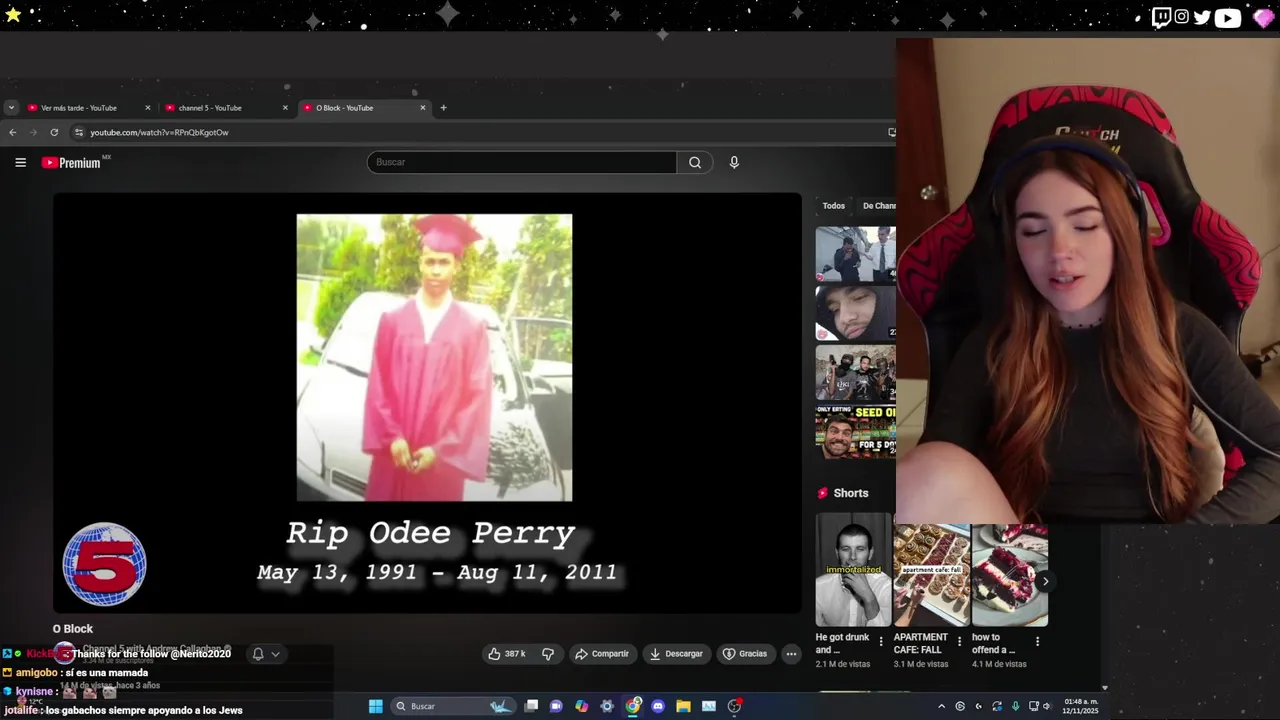Open the first recommended video with men in suits
The height and width of the screenshot is (720, 1280).
coord(855,254)
